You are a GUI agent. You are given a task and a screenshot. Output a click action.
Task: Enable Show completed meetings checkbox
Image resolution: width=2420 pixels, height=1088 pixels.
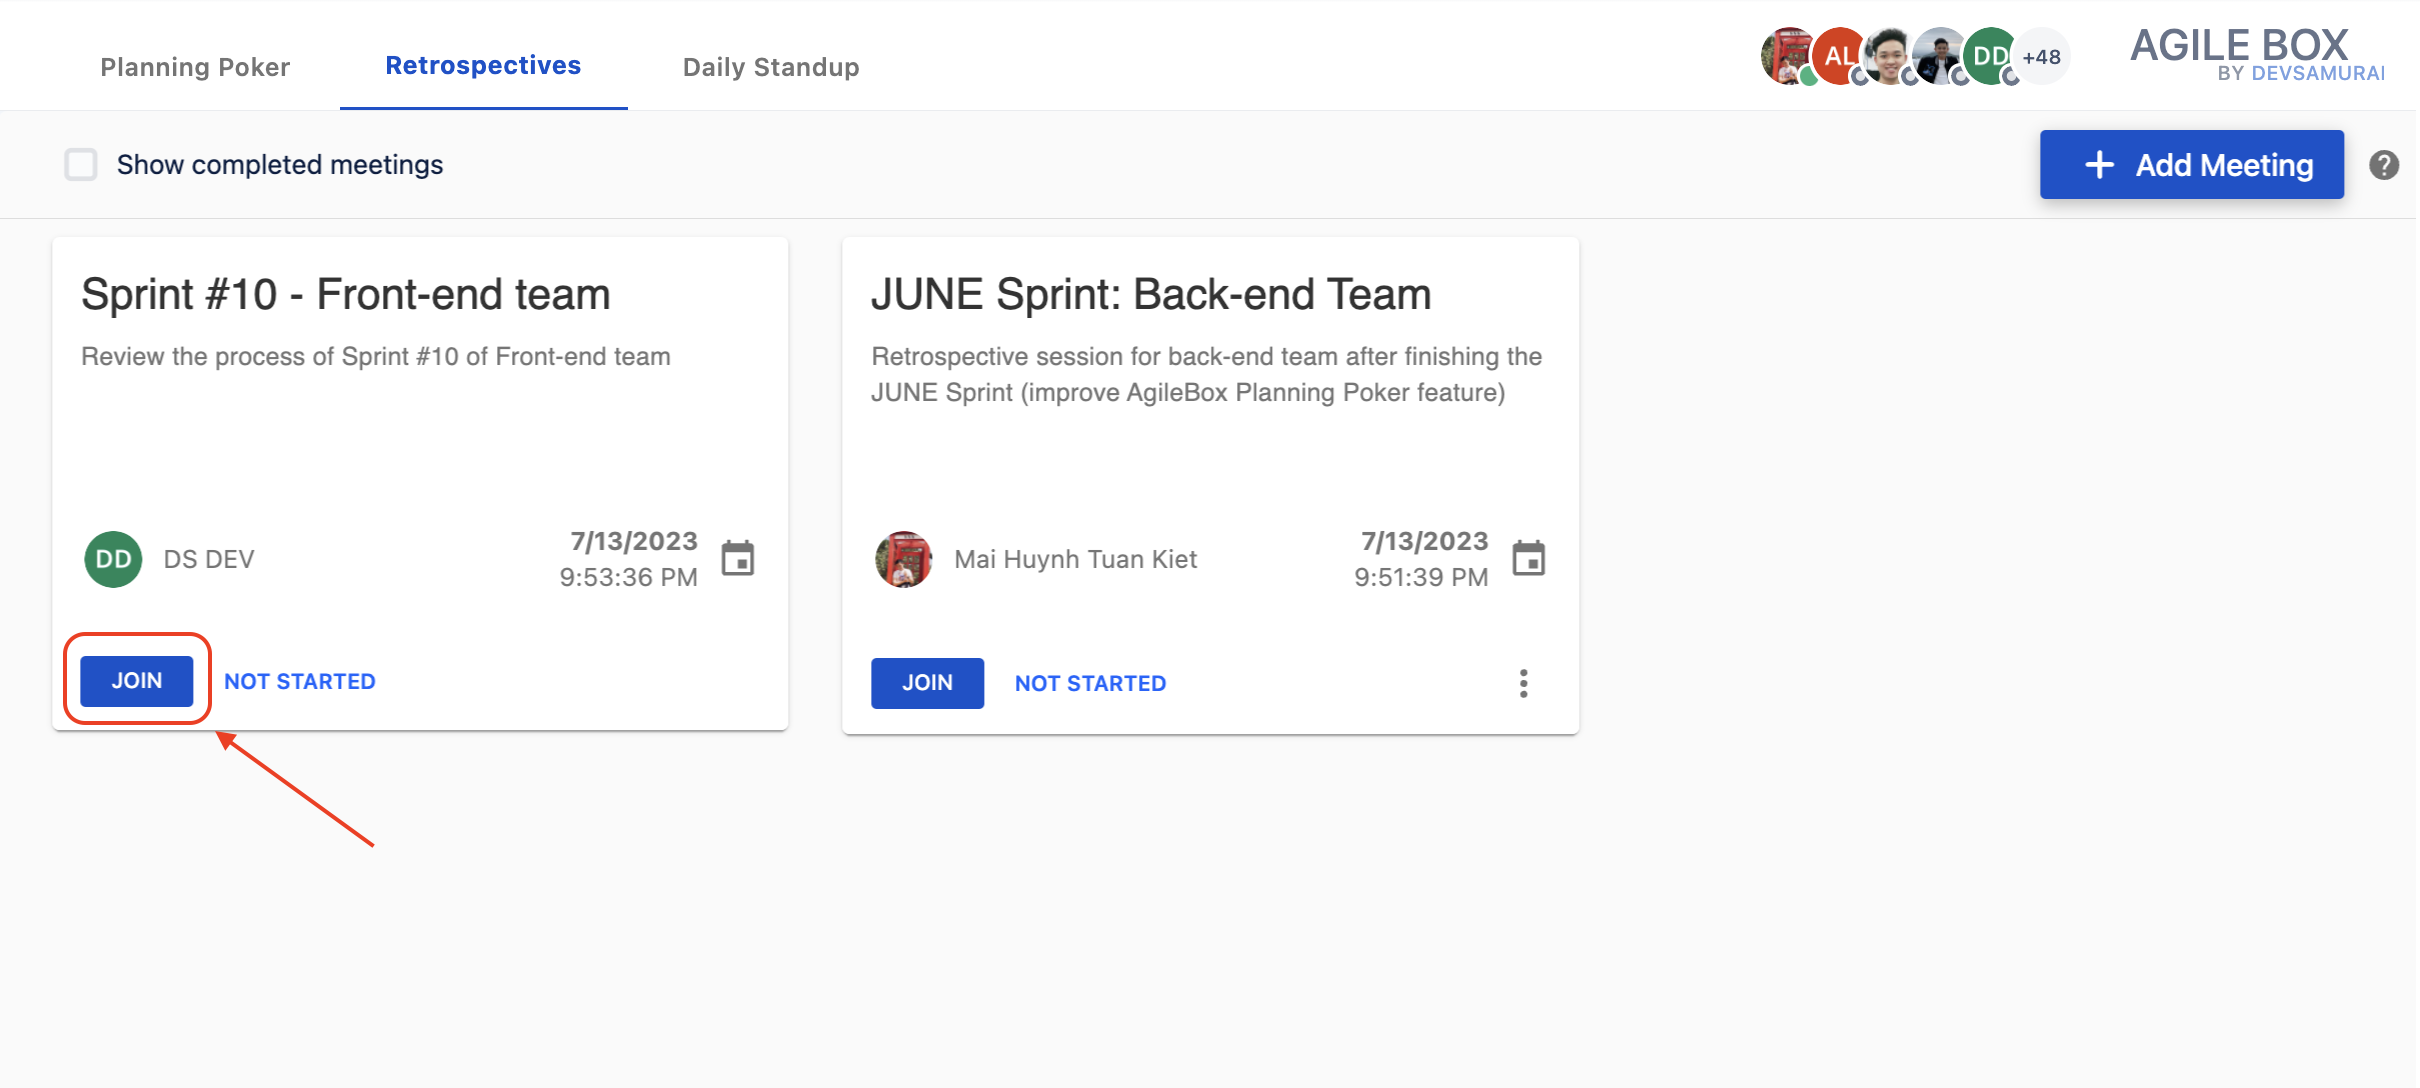(x=81, y=164)
